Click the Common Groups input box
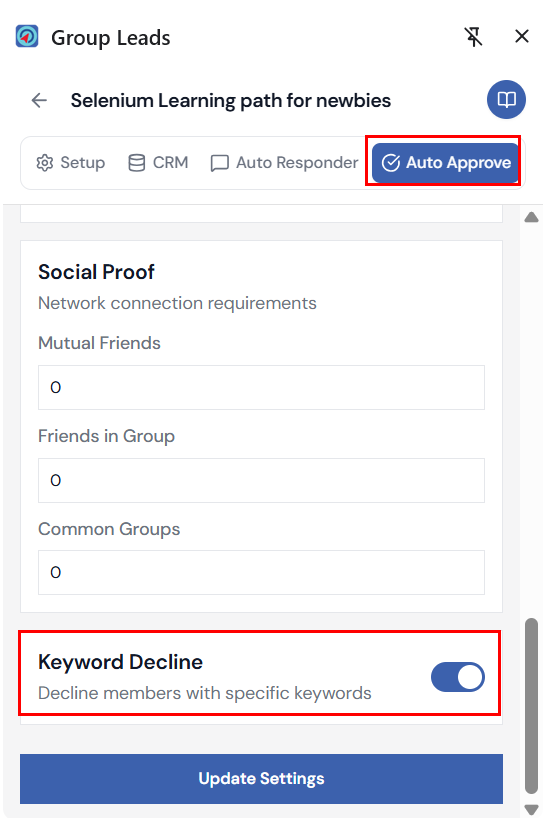Viewport: 549px width, 818px height. pos(261,572)
